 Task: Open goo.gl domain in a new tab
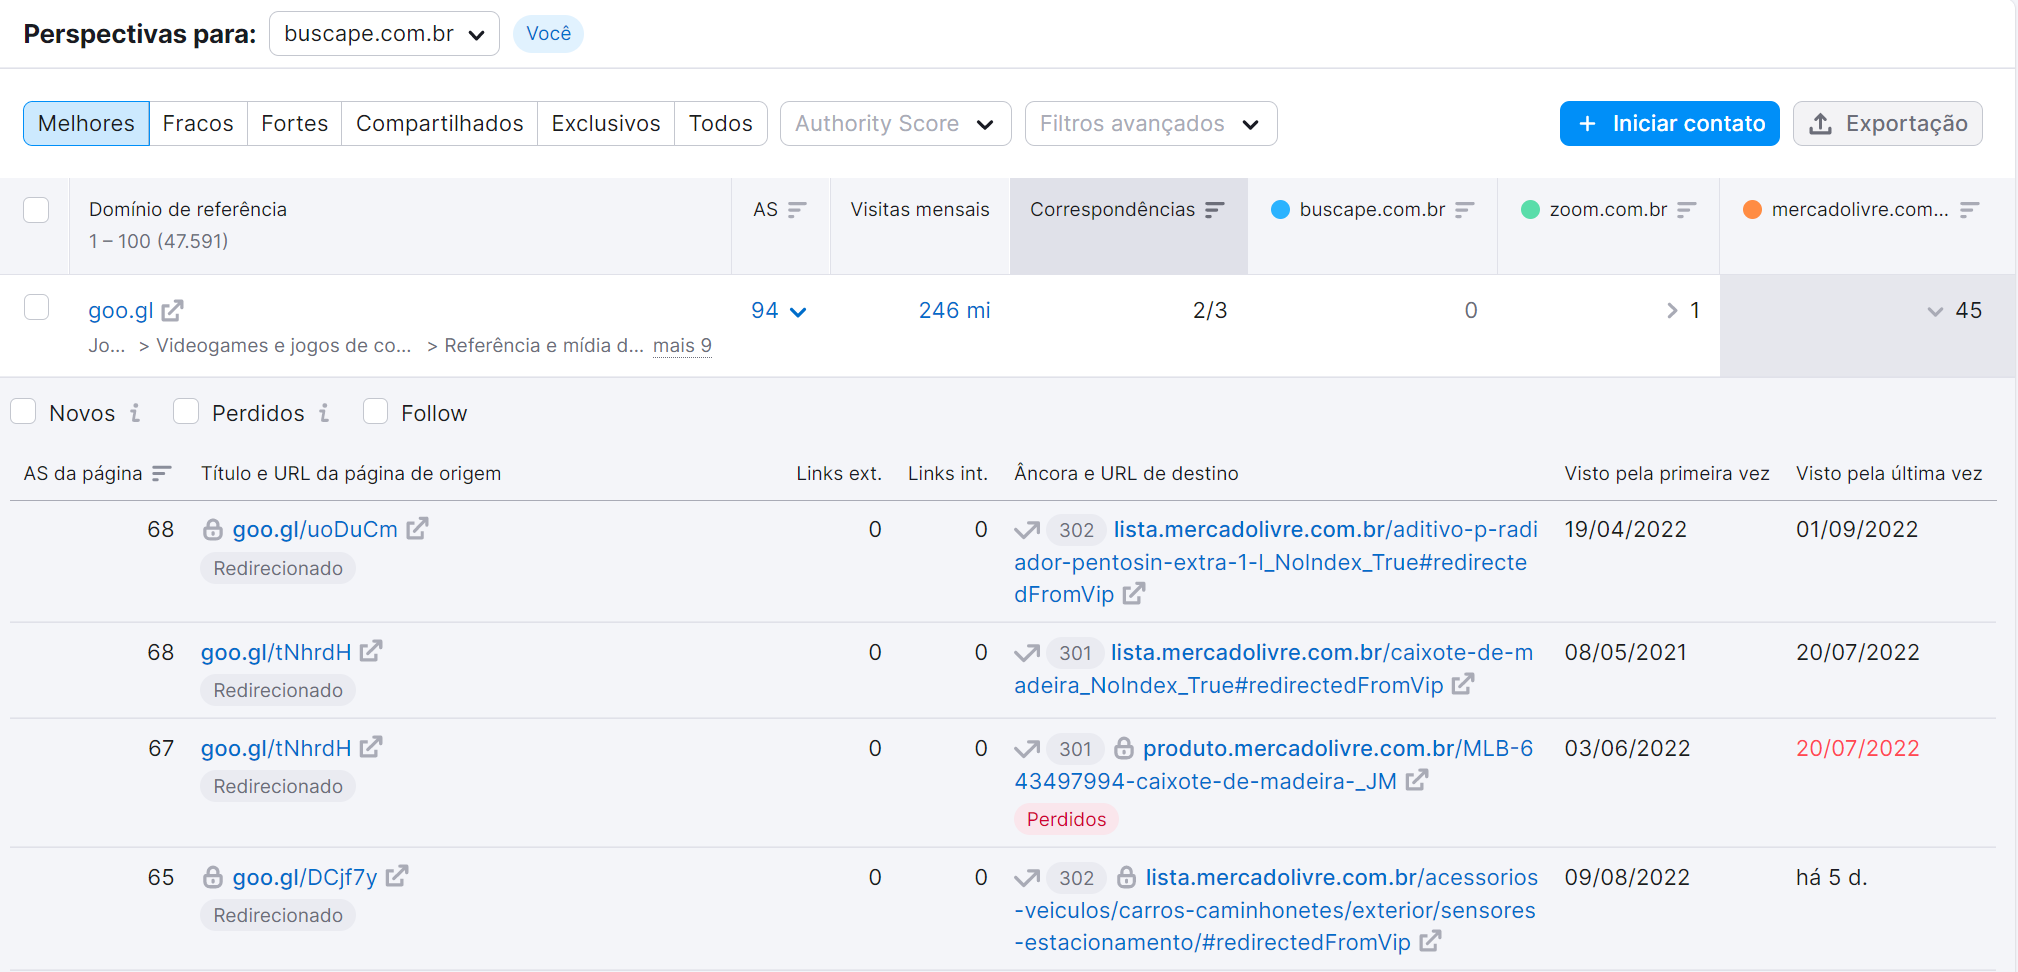[x=173, y=310]
